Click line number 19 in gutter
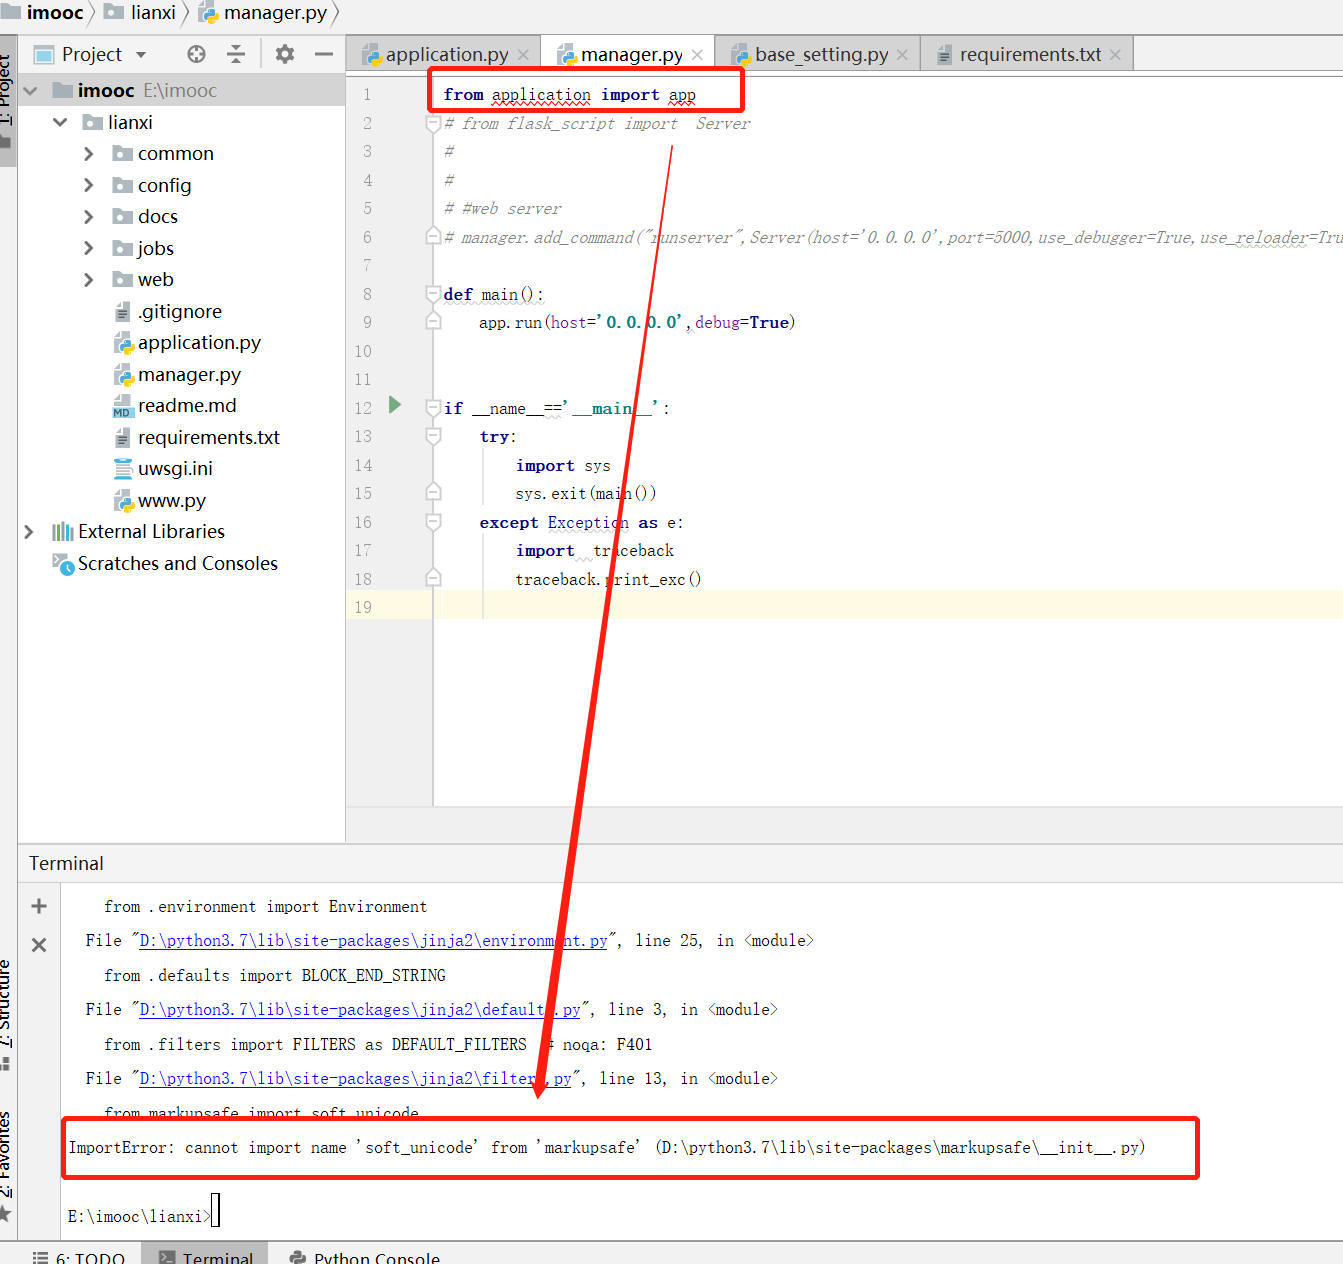 point(363,607)
